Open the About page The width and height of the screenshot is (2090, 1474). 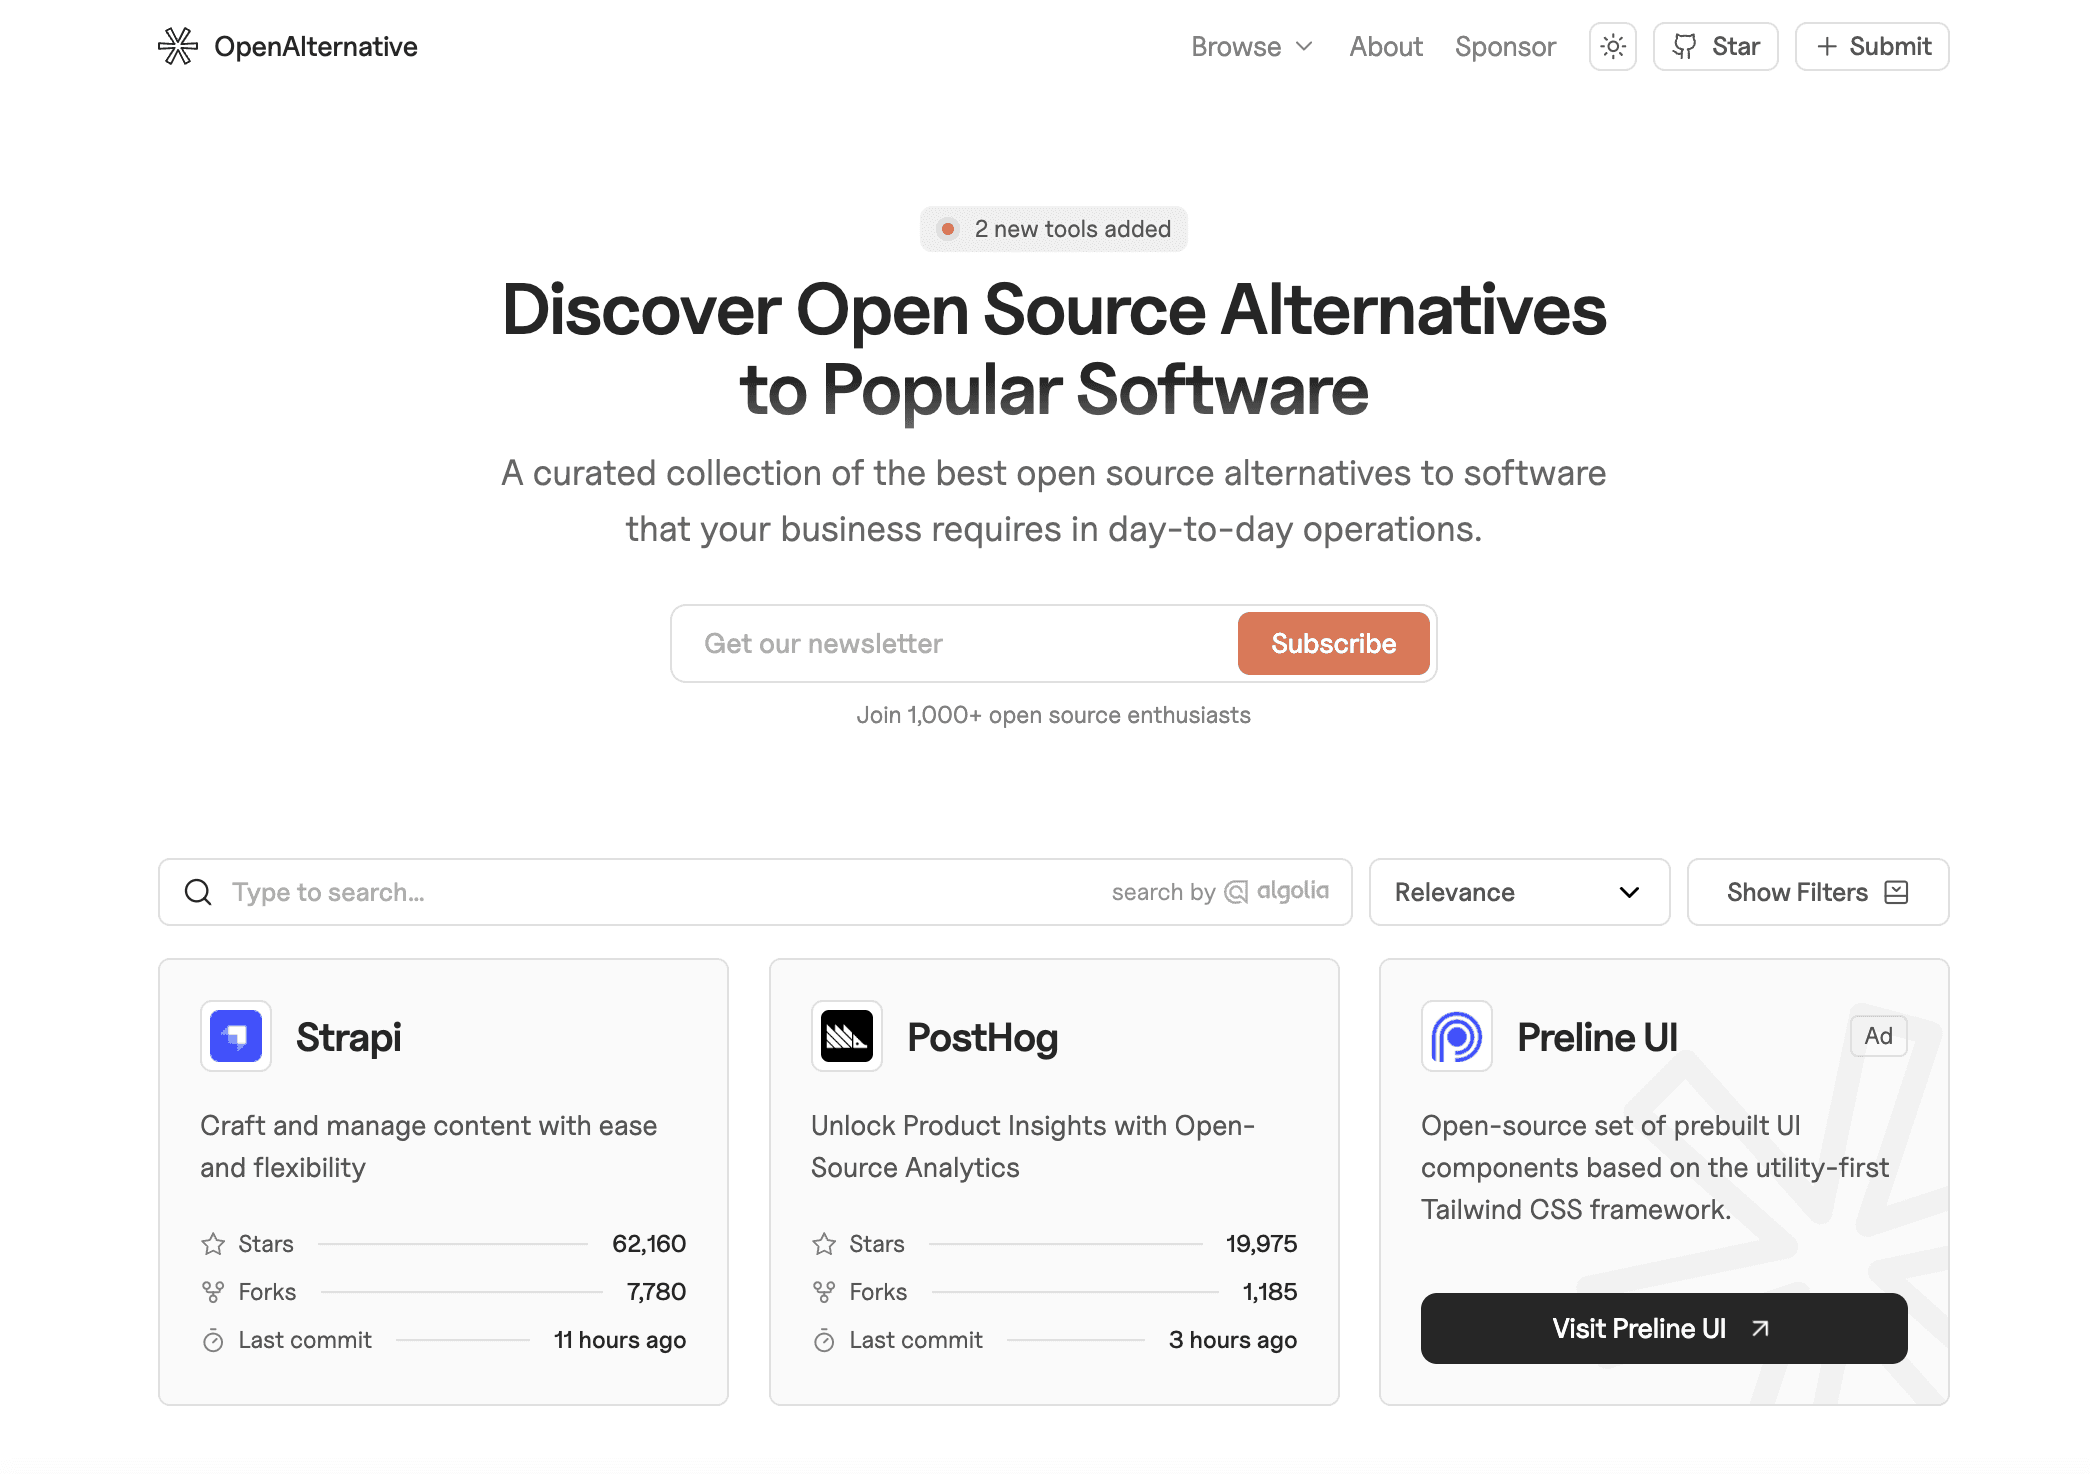pyautogui.click(x=1386, y=46)
